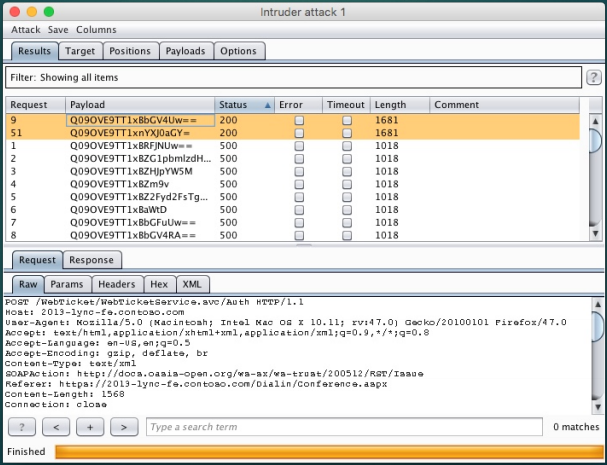607x465 pixels.
Task: Go to previous search match button
Action: pyautogui.click(x=56, y=427)
